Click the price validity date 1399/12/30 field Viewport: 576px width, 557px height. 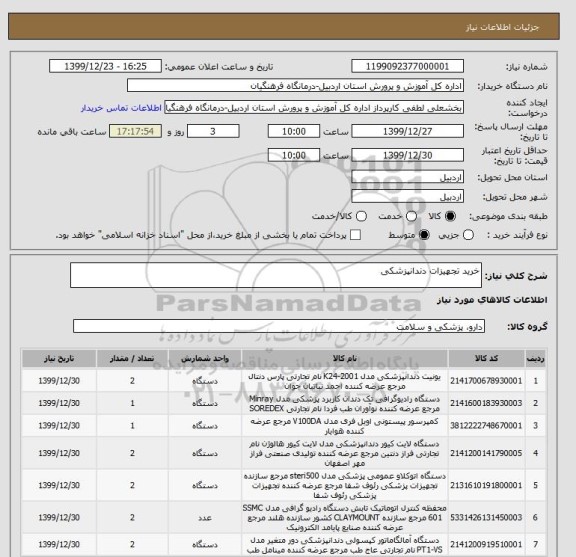[407, 155]
